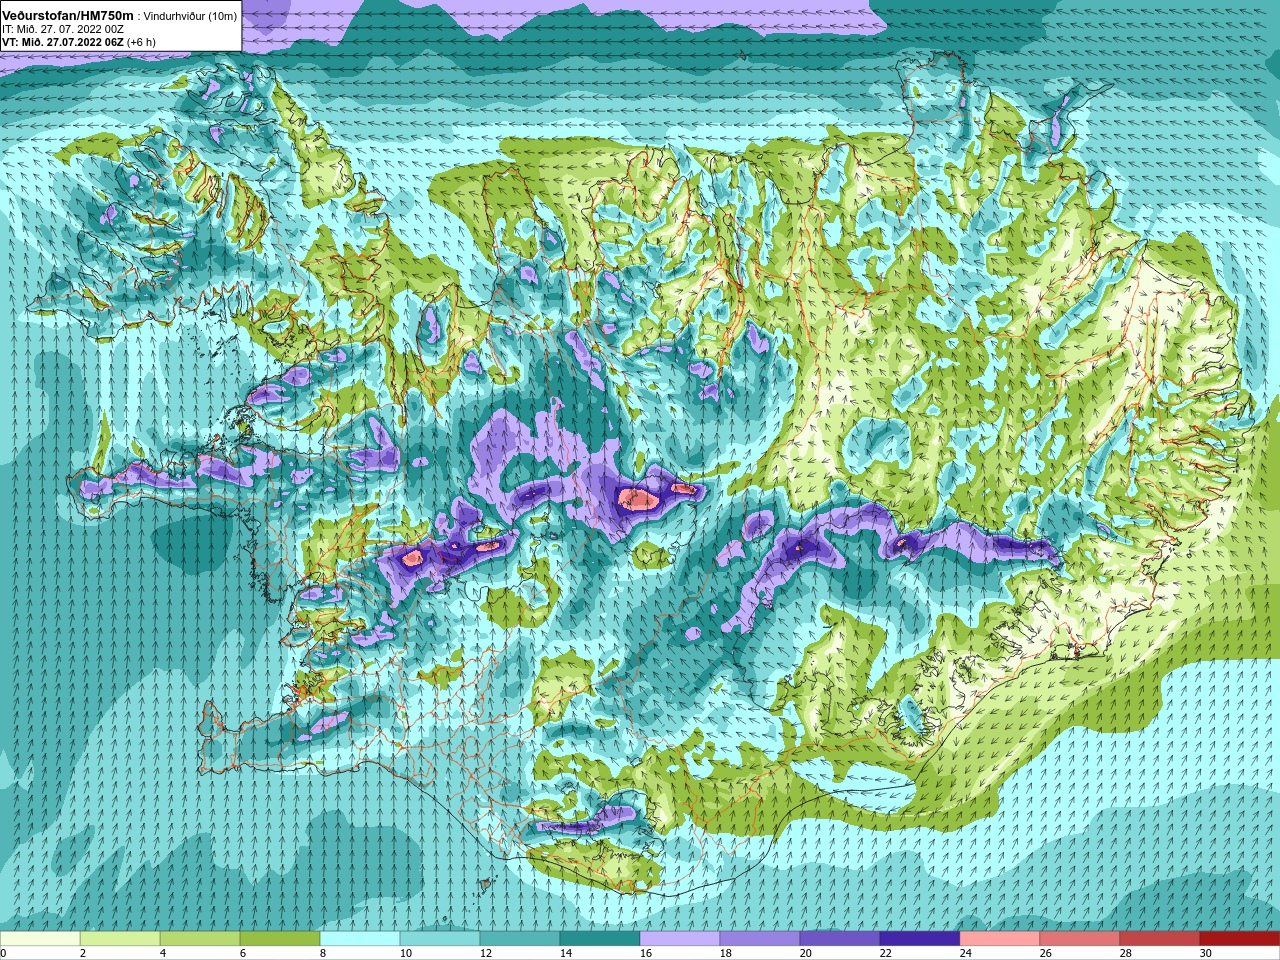Click the 6–8 olive green legend swatch
The image size is (1280, 960).
pos(280,939)
